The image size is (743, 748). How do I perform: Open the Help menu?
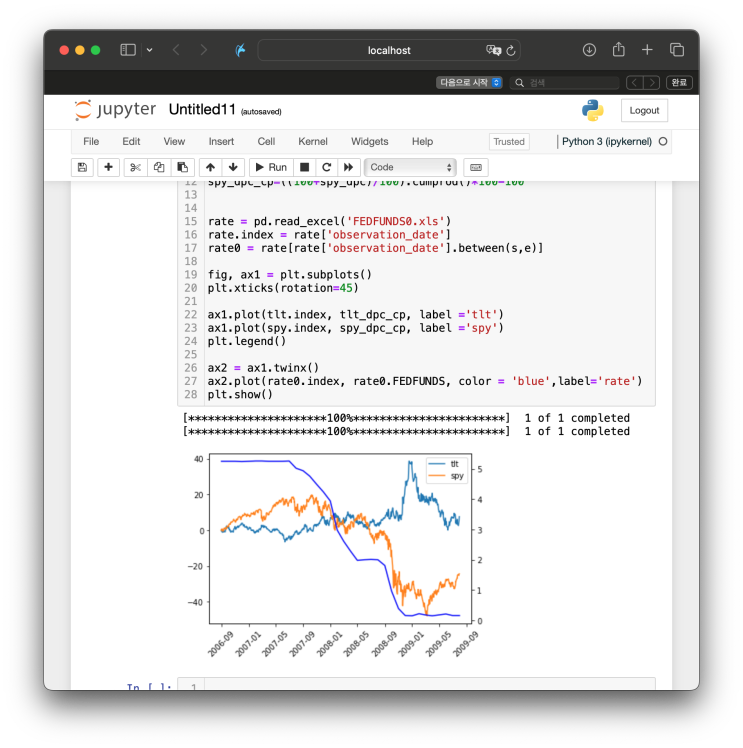423,142
